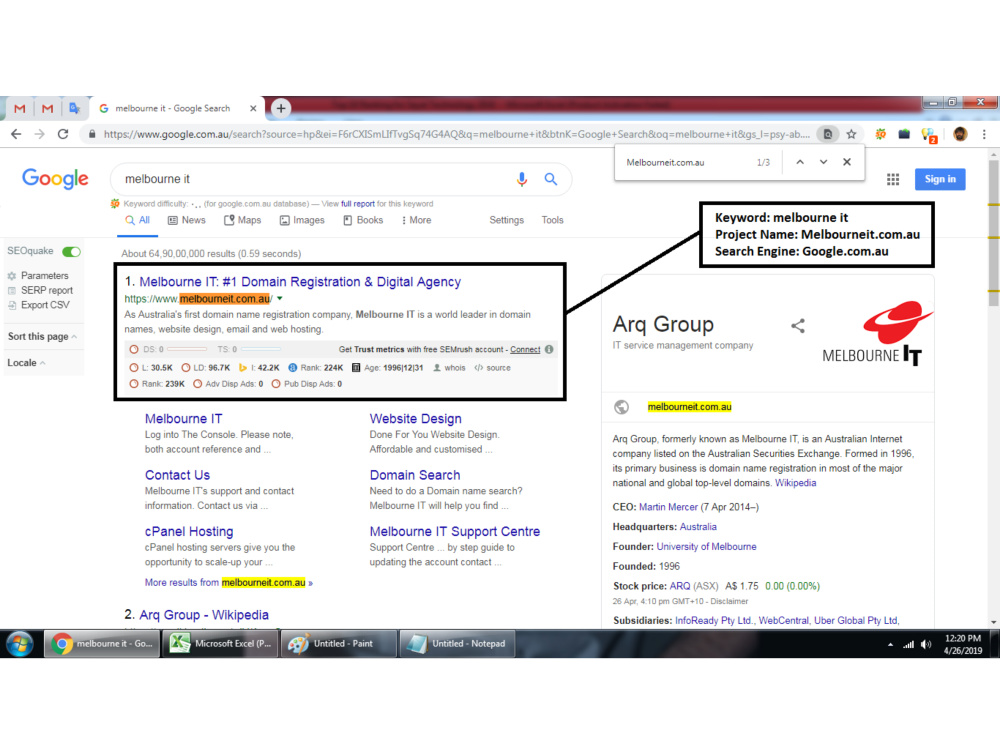Open the Domain Search sitelink
This screenshot has height=750, width=1000.
point(415,475)
